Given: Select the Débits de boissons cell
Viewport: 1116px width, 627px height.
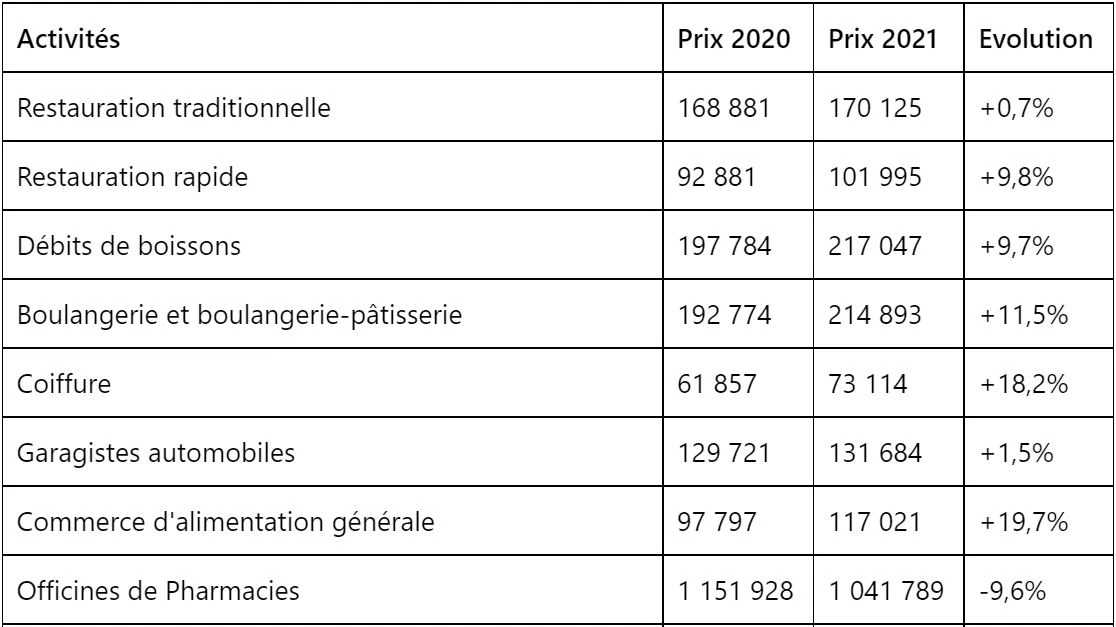Looking at the screenshot, I should pos(332,246).
